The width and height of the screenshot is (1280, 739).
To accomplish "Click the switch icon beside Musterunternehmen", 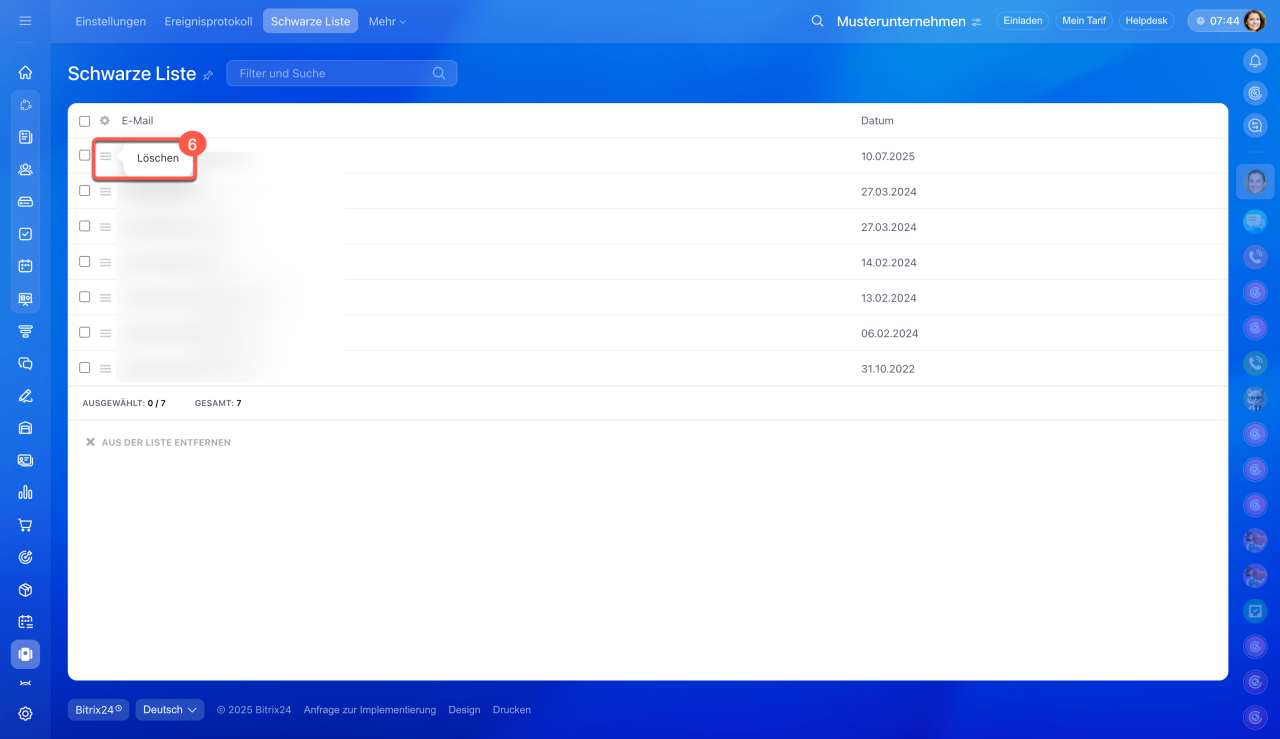I will click(x=976, y=22).
